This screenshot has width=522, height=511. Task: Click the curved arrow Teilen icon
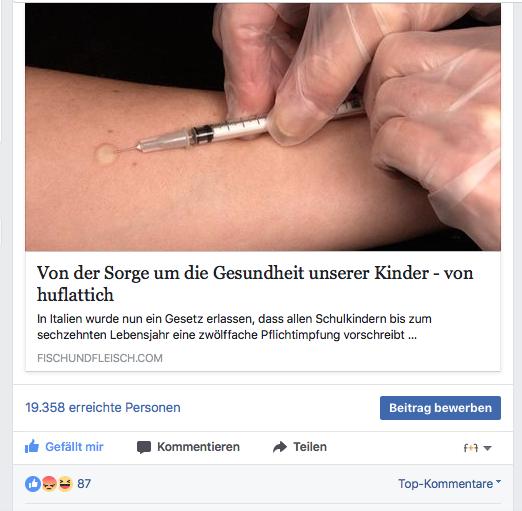[x=280, y=447]
